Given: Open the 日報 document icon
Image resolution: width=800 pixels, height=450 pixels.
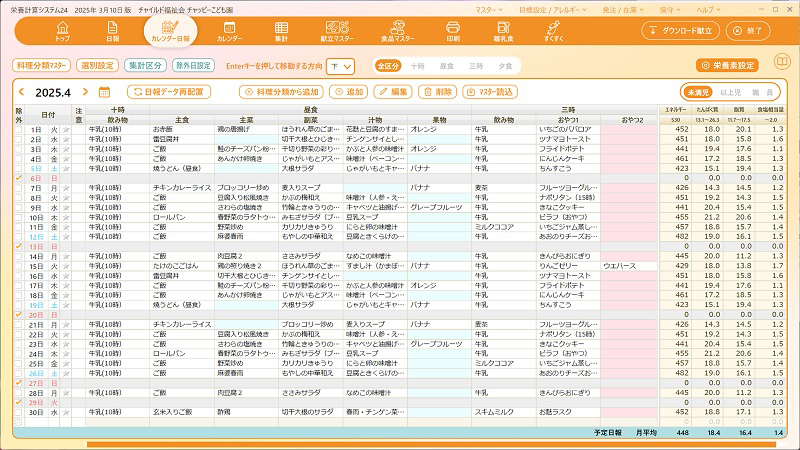Looking at the screenshot, I should point(112,31).
